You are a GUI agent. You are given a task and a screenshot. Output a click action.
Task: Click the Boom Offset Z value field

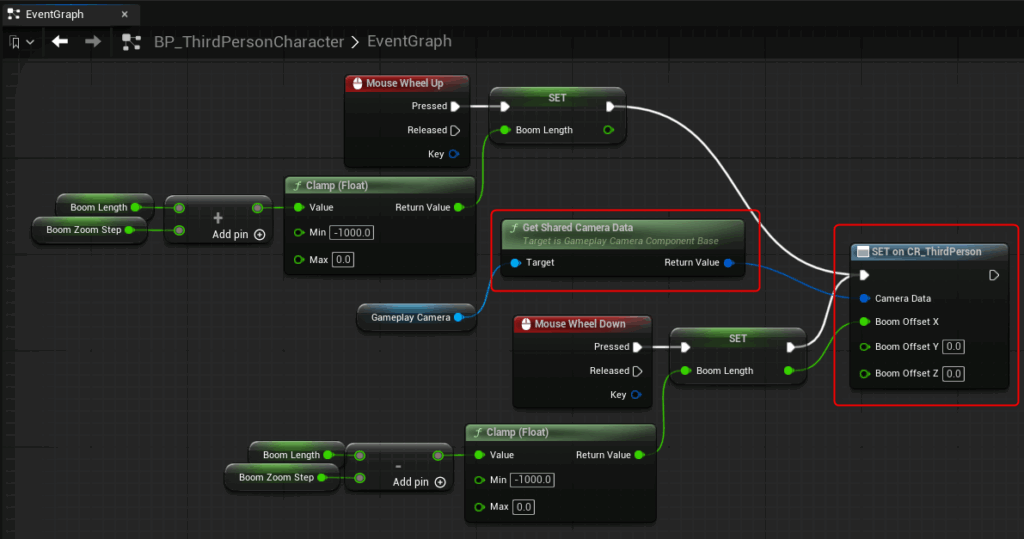[x=953, y=373]
